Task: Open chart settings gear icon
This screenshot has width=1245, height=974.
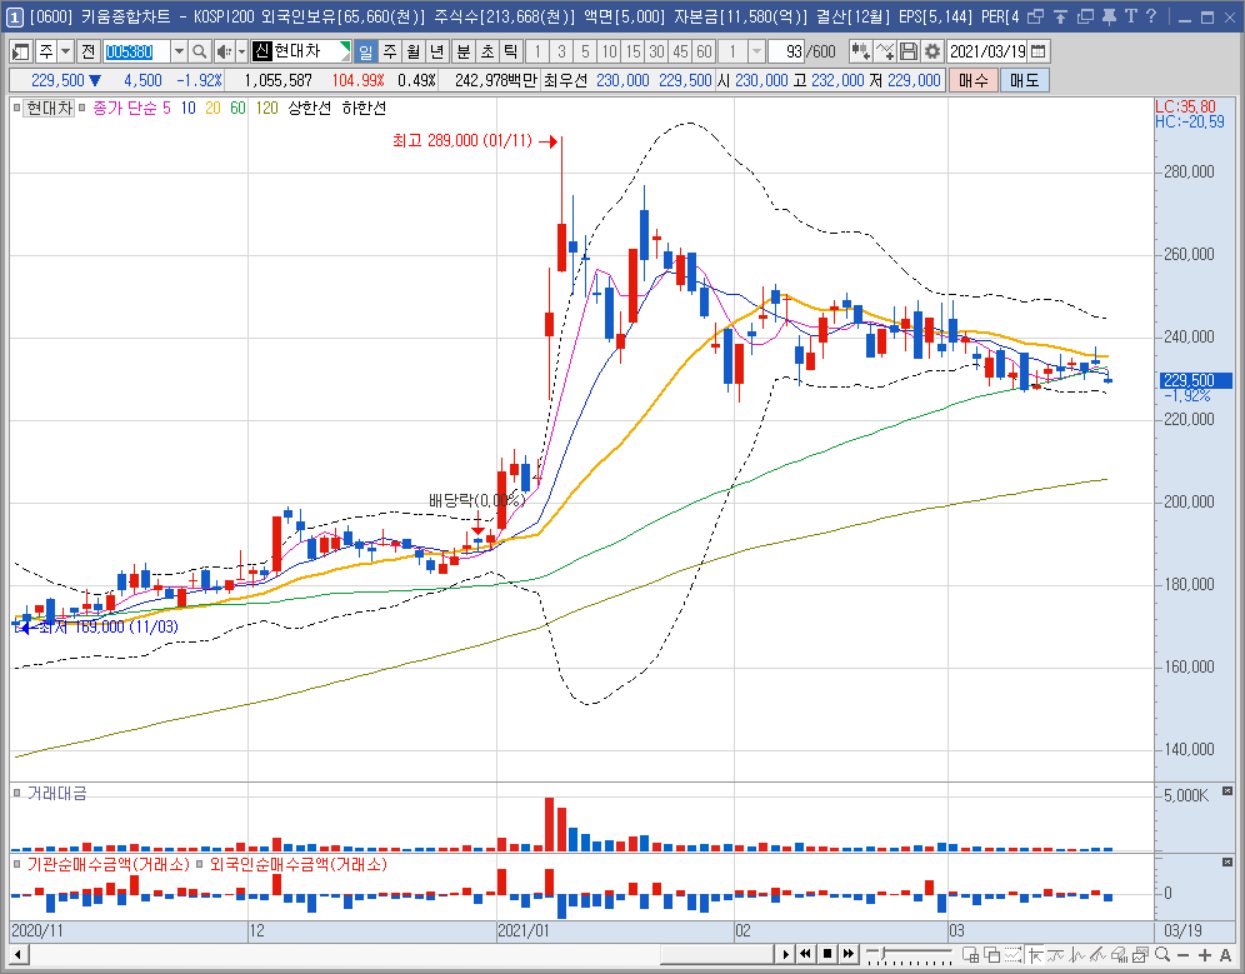Action: click(932, 51)
